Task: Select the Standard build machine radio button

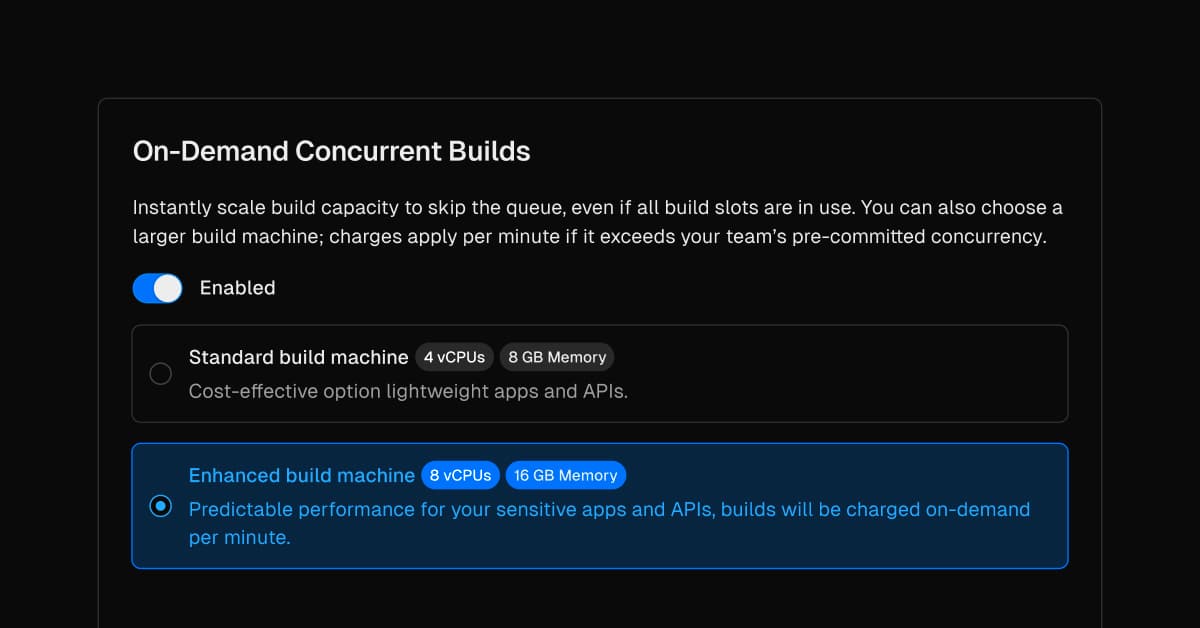Action: [160, 374]
